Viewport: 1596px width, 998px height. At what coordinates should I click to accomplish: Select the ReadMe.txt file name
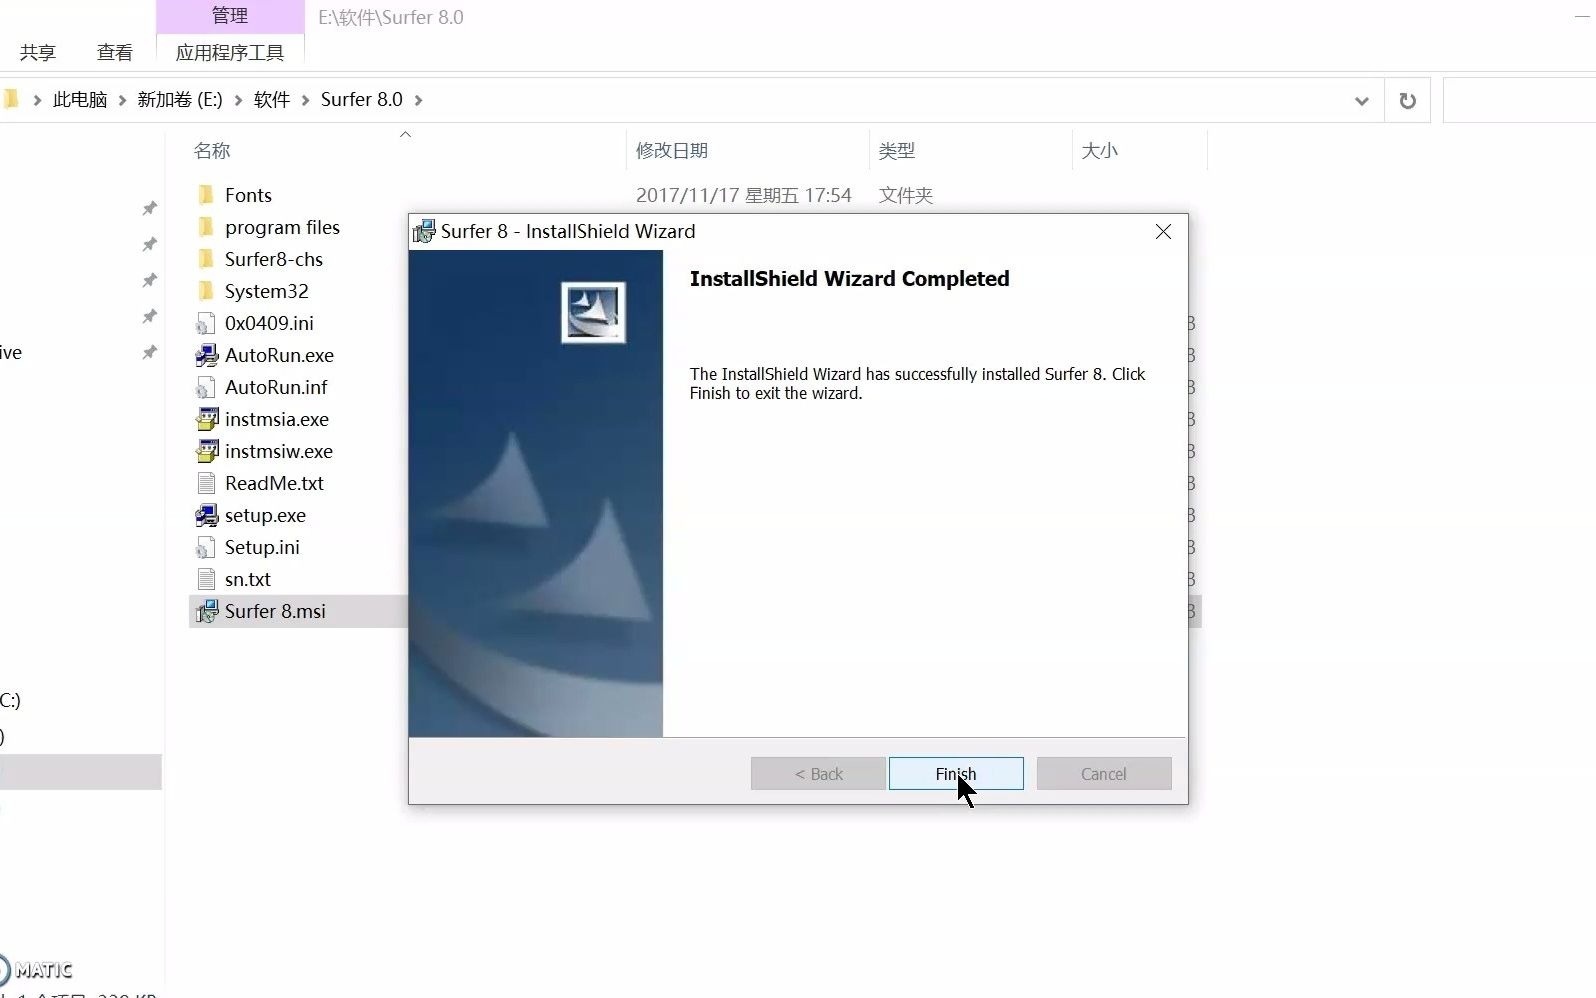point(274,483)
